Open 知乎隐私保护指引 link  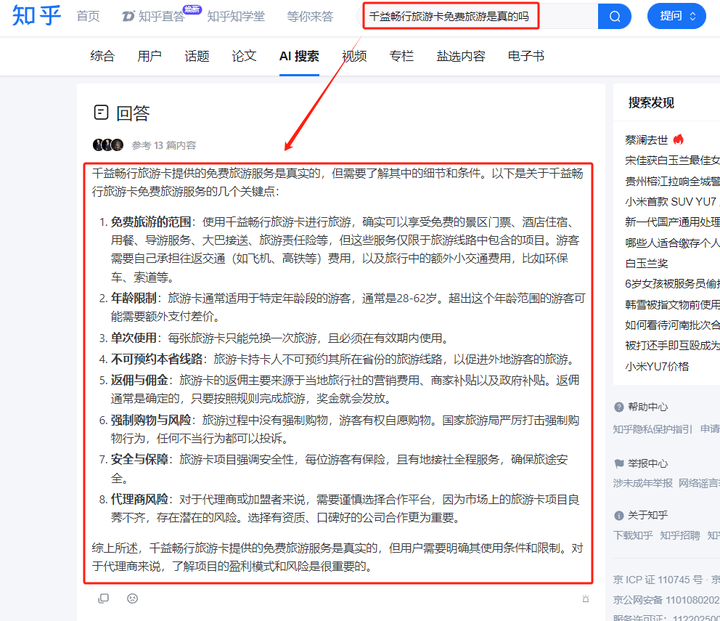click(652, 429)
